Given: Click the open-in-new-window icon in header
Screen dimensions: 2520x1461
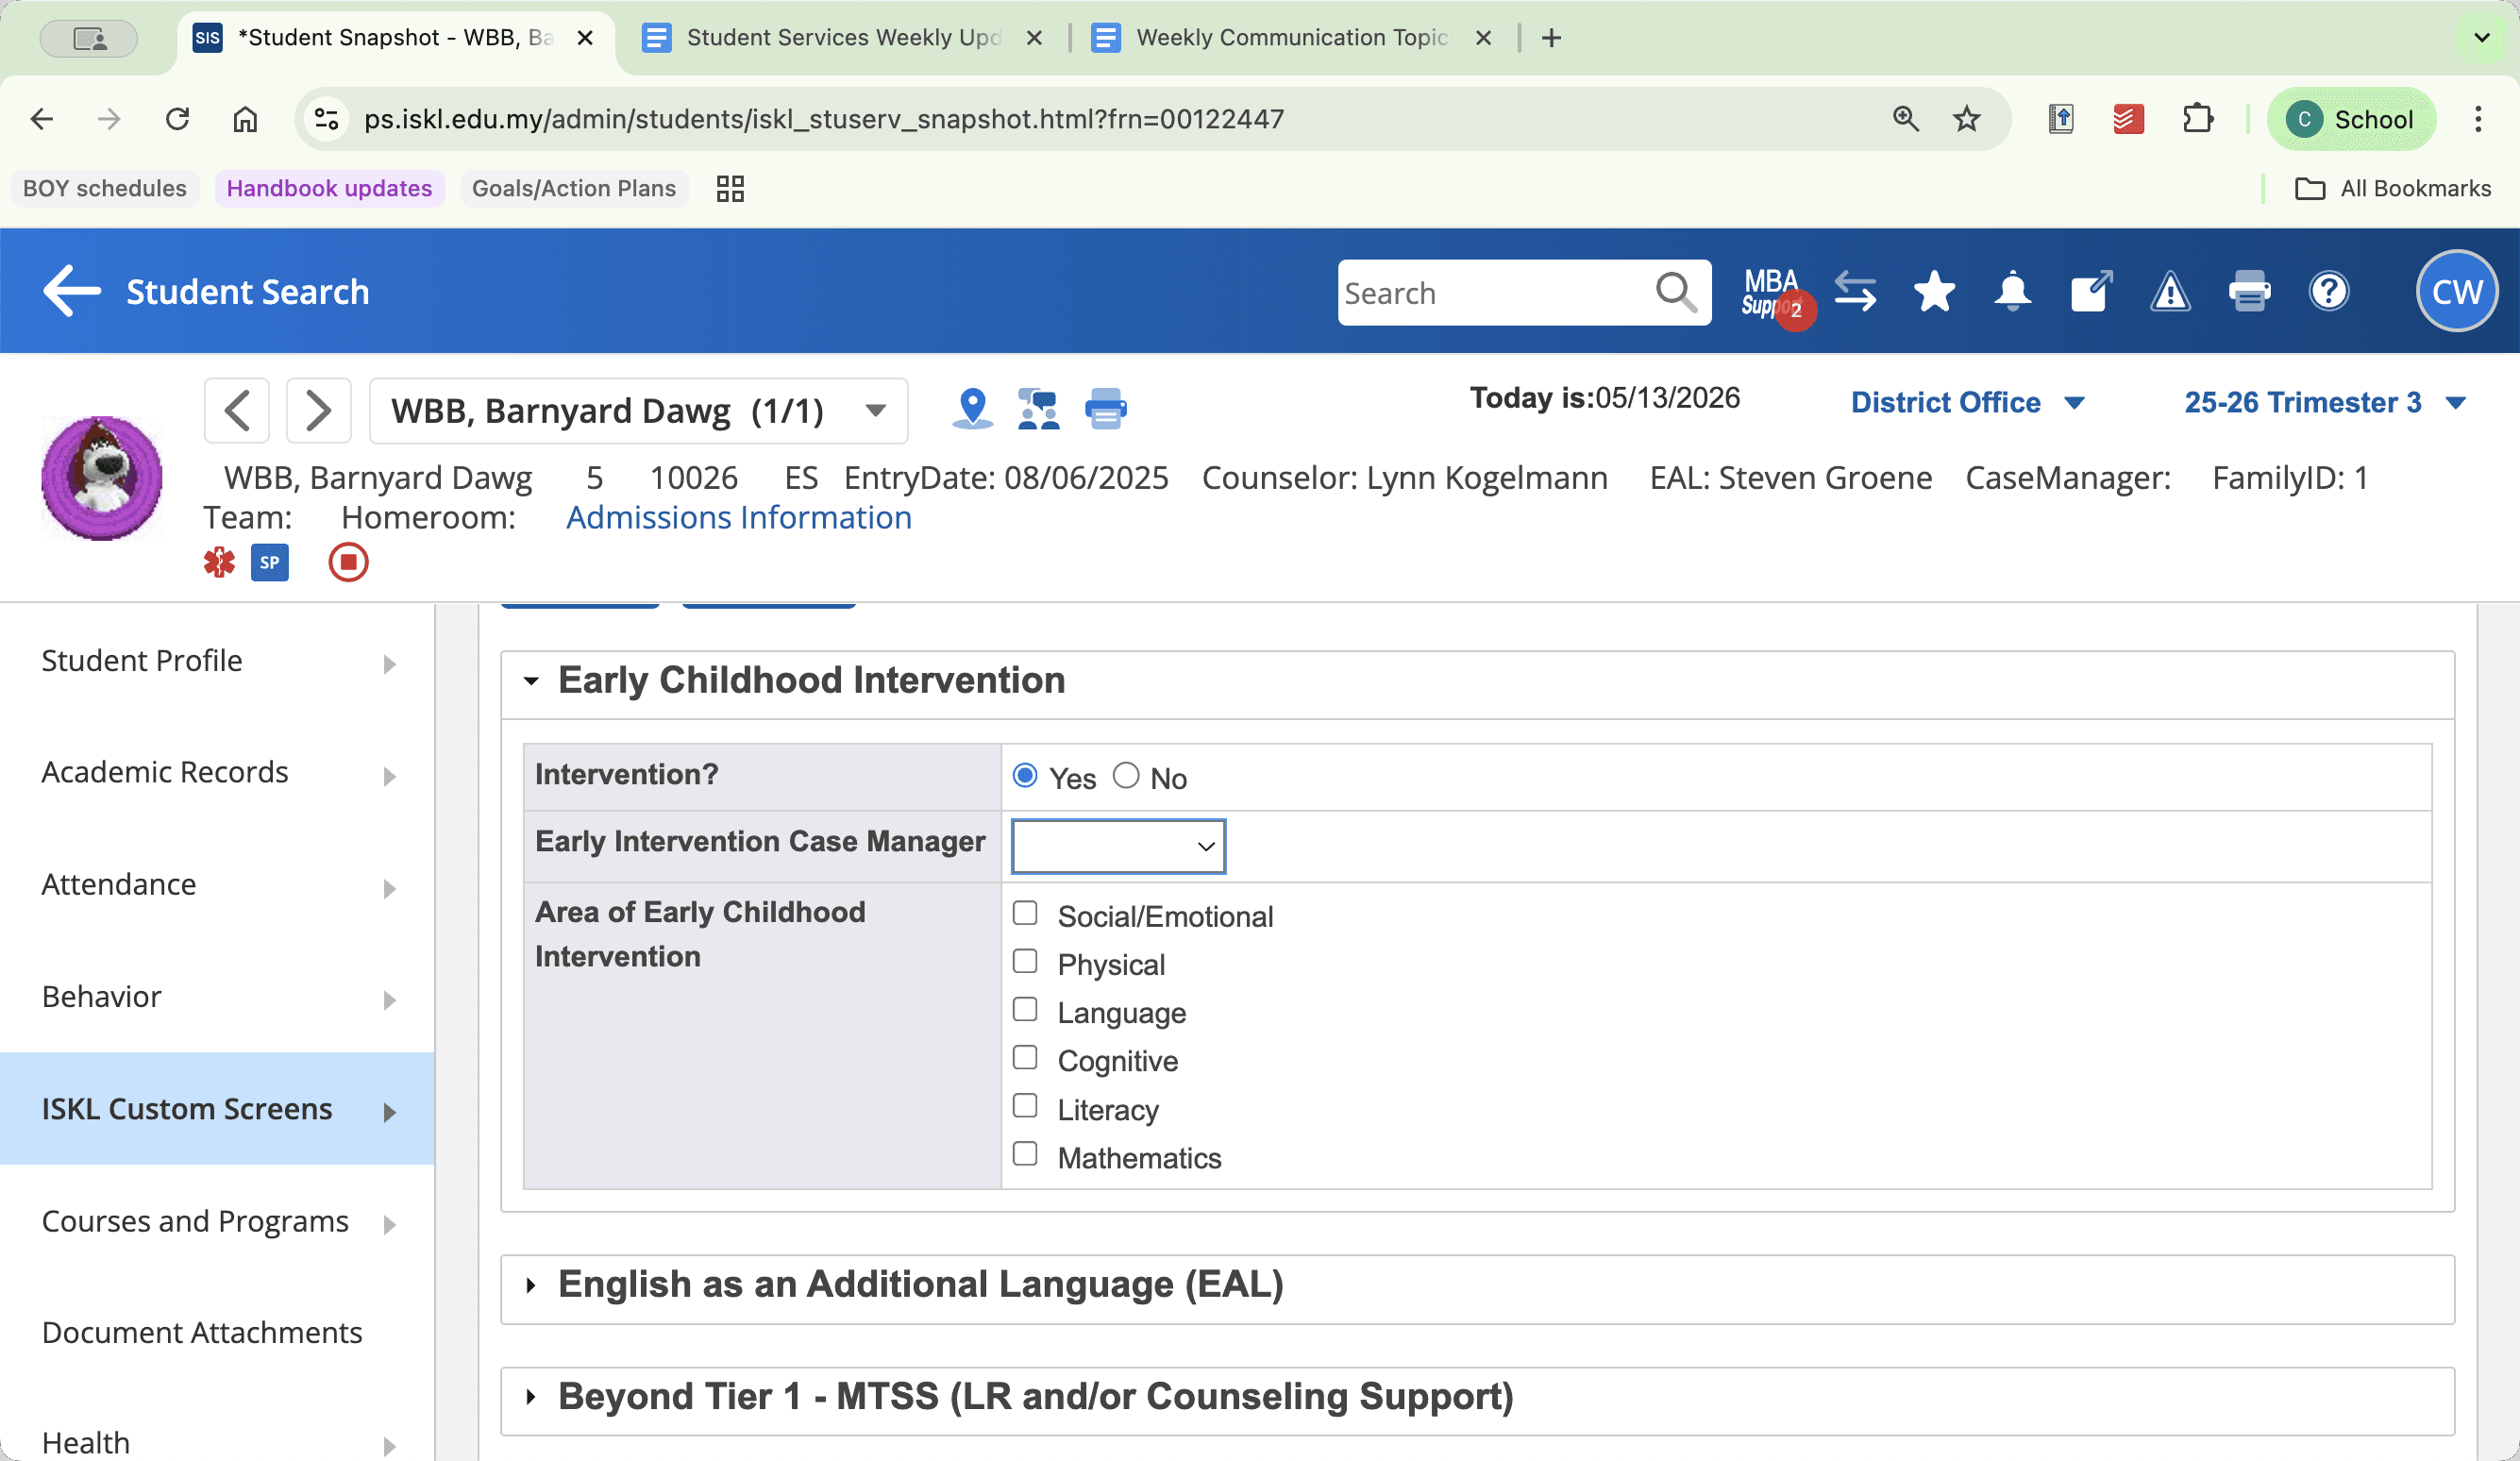Looking at the screenshot, I should tap(2091, 292).
